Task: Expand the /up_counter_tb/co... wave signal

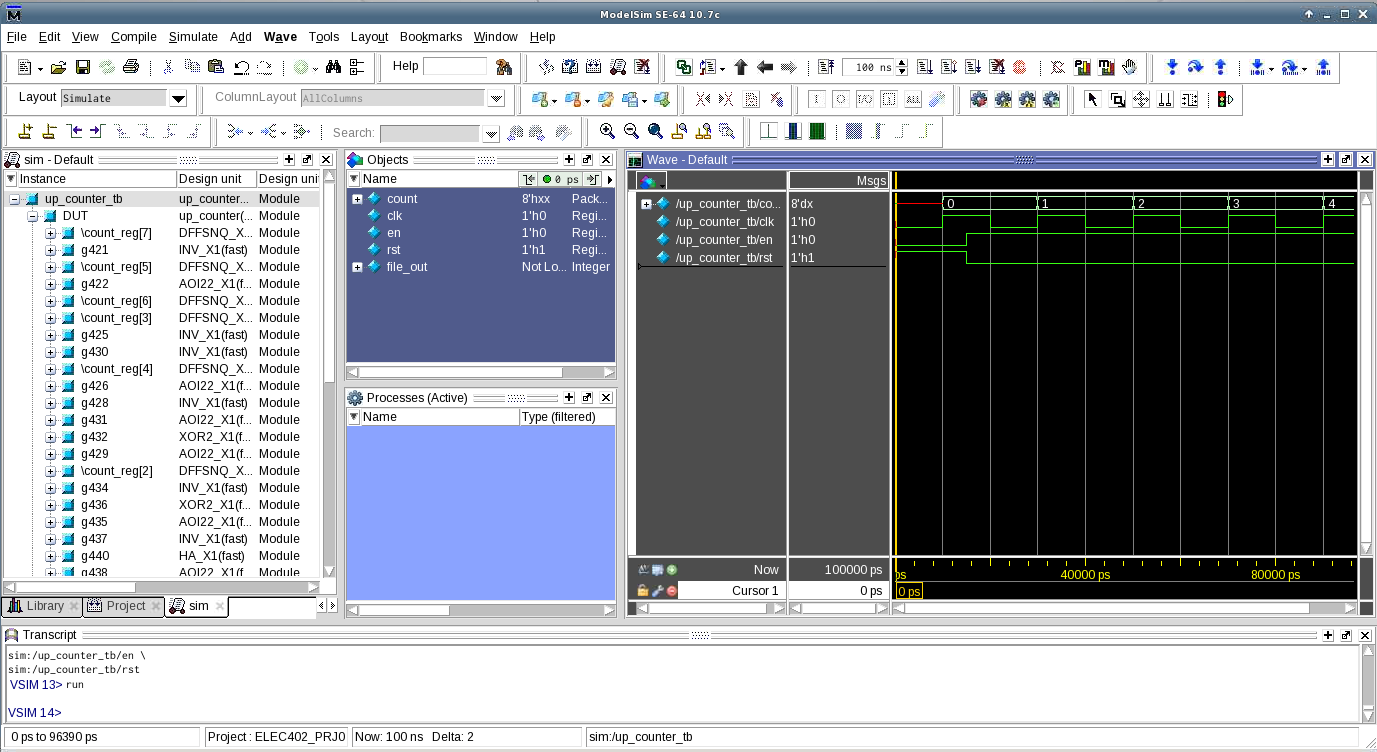Action: tap(646, 204)
